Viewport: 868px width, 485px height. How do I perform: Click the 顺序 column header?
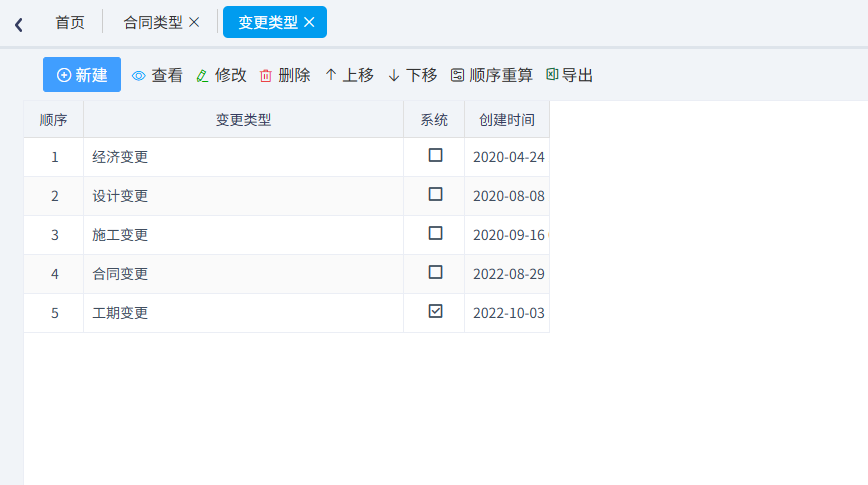(x=54, y=120)
